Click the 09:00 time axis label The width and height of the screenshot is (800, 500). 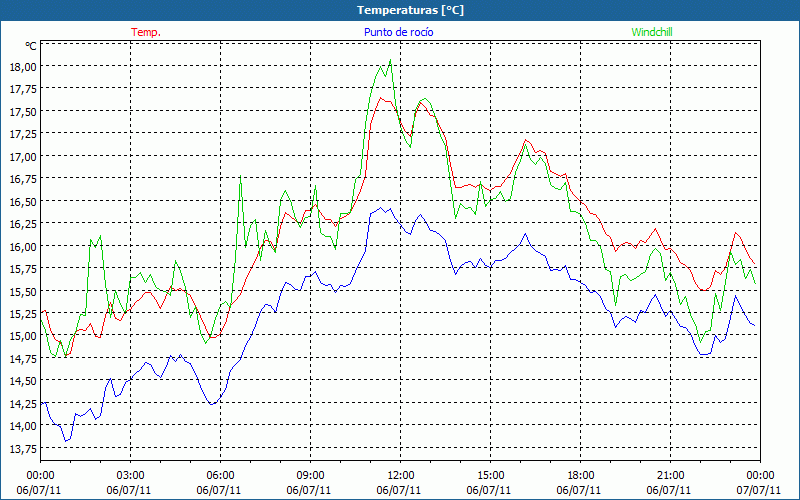[x=310, y=475]
